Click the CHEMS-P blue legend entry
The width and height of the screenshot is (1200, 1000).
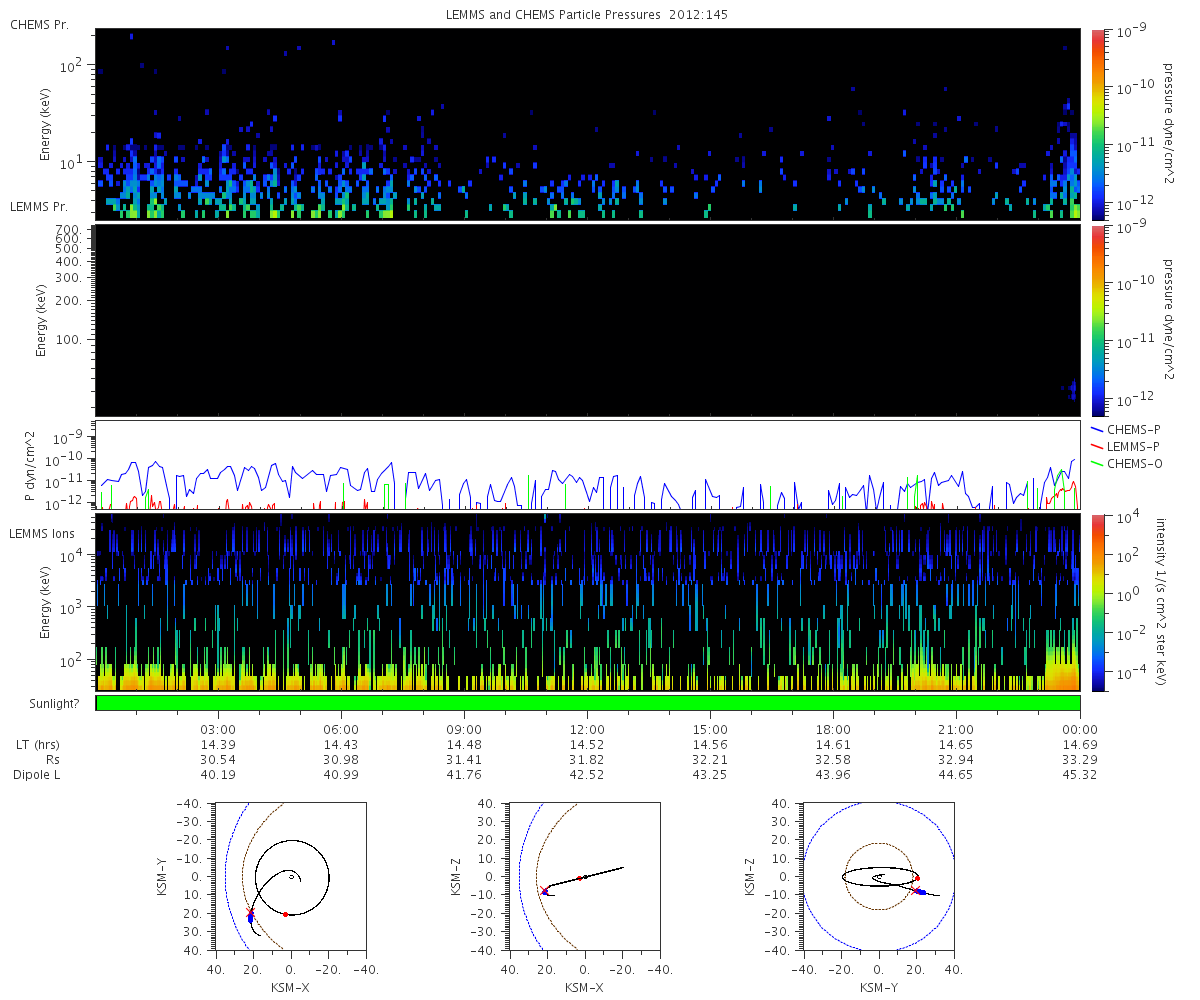click(x=1126, y=429)
